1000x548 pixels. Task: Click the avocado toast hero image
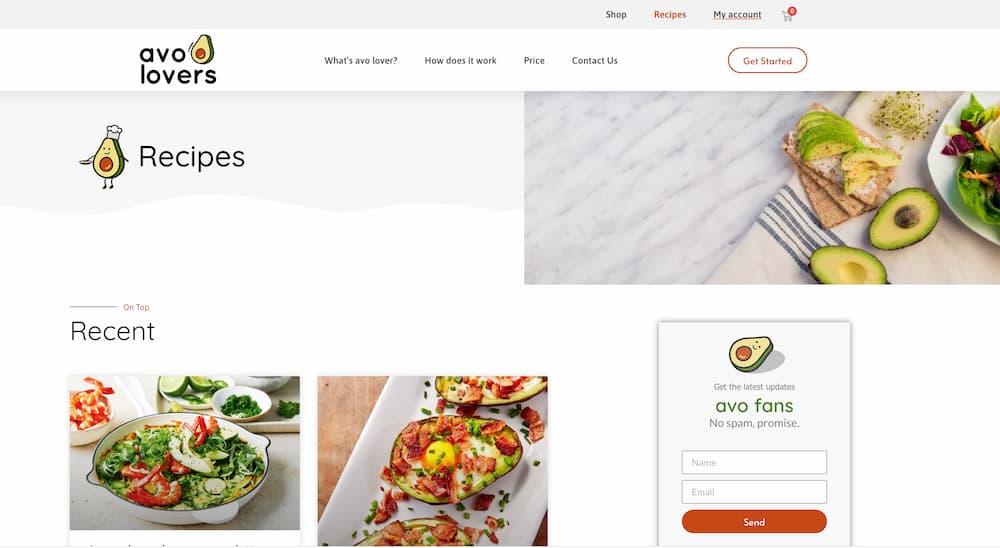pos(762,188)
